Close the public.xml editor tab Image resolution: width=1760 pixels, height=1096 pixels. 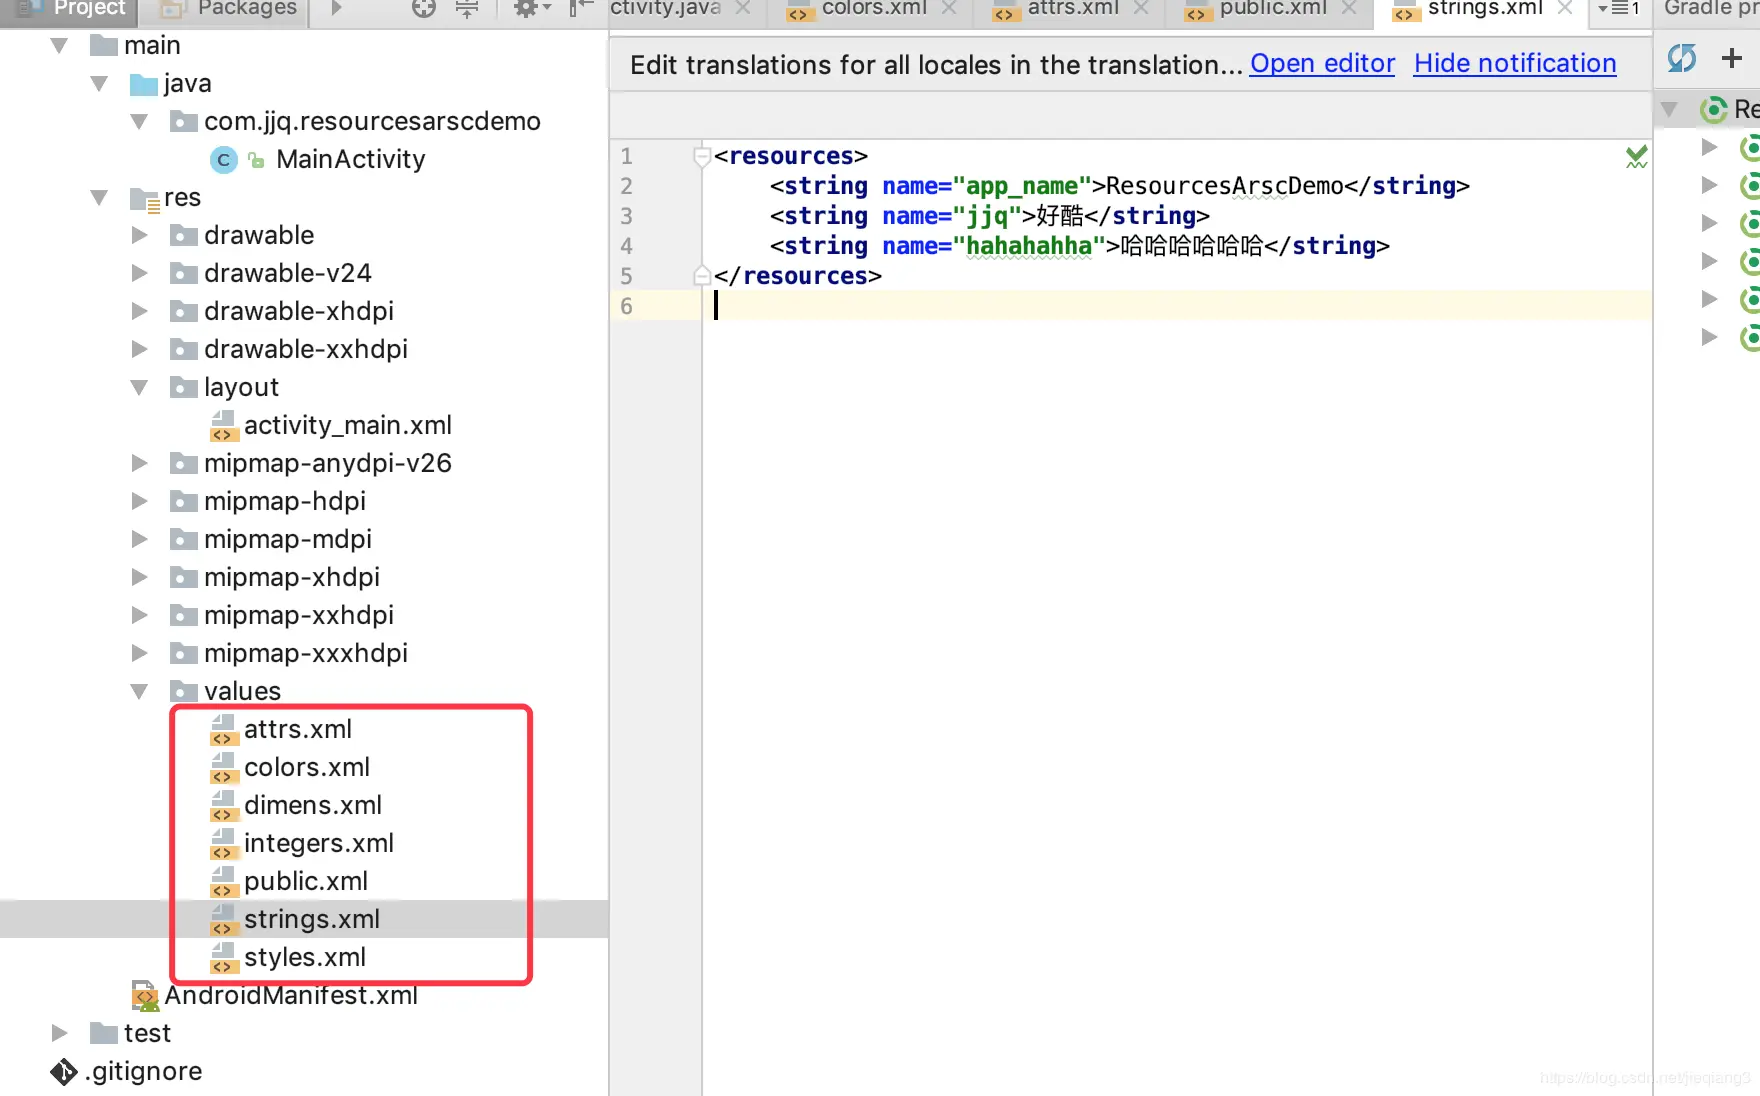coord(1349,8)
